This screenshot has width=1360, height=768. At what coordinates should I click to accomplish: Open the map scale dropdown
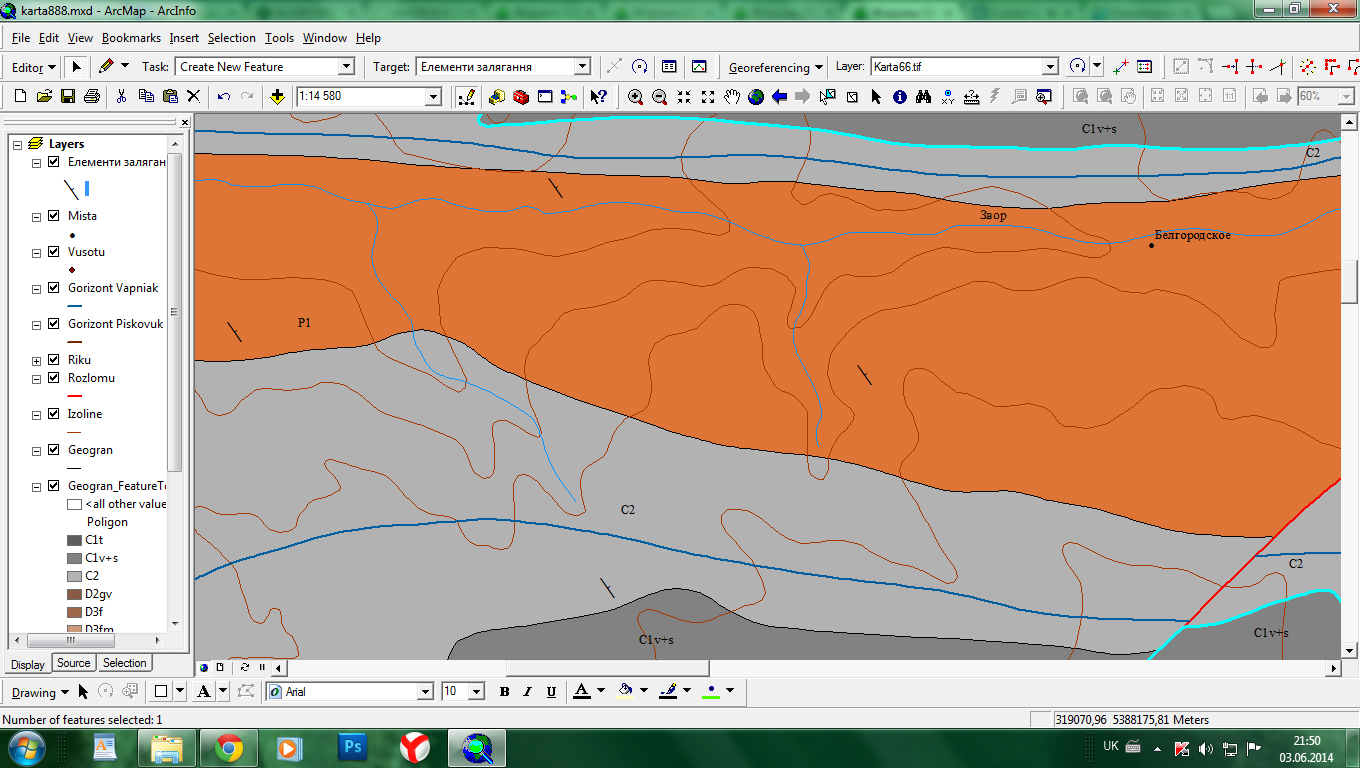click(433, 97)
